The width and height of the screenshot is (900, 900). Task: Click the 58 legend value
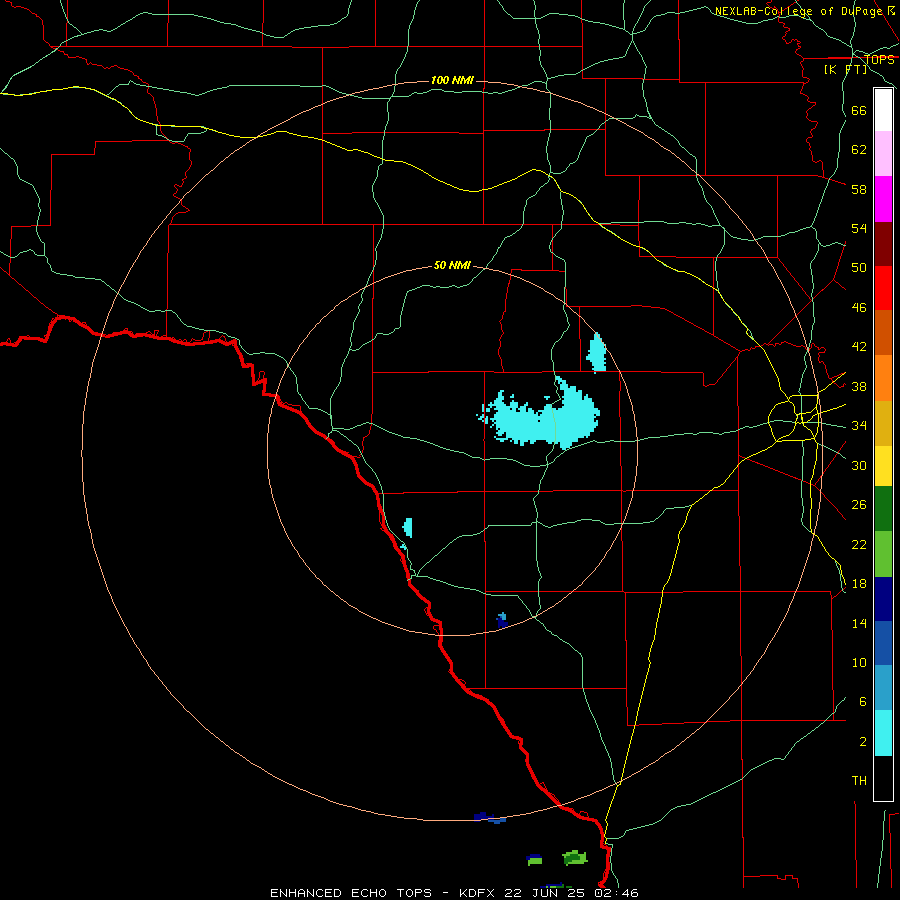click(x=859, y=189)
